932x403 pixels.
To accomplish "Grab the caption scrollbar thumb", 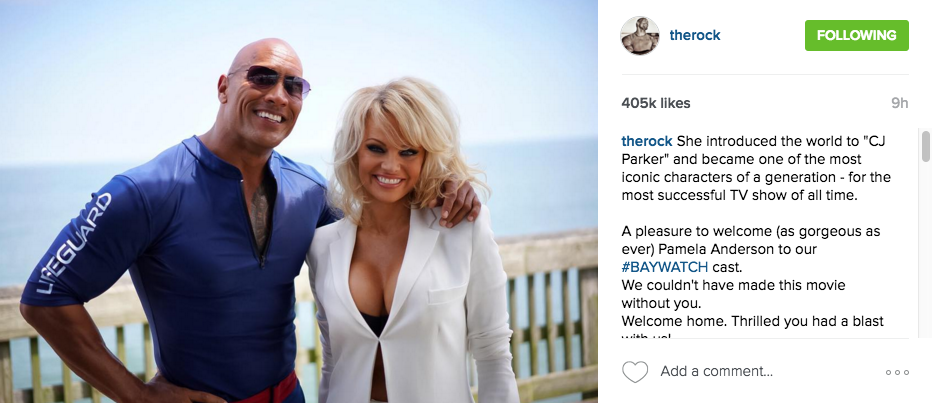I will pyautogui.click(x=925, y=146).
